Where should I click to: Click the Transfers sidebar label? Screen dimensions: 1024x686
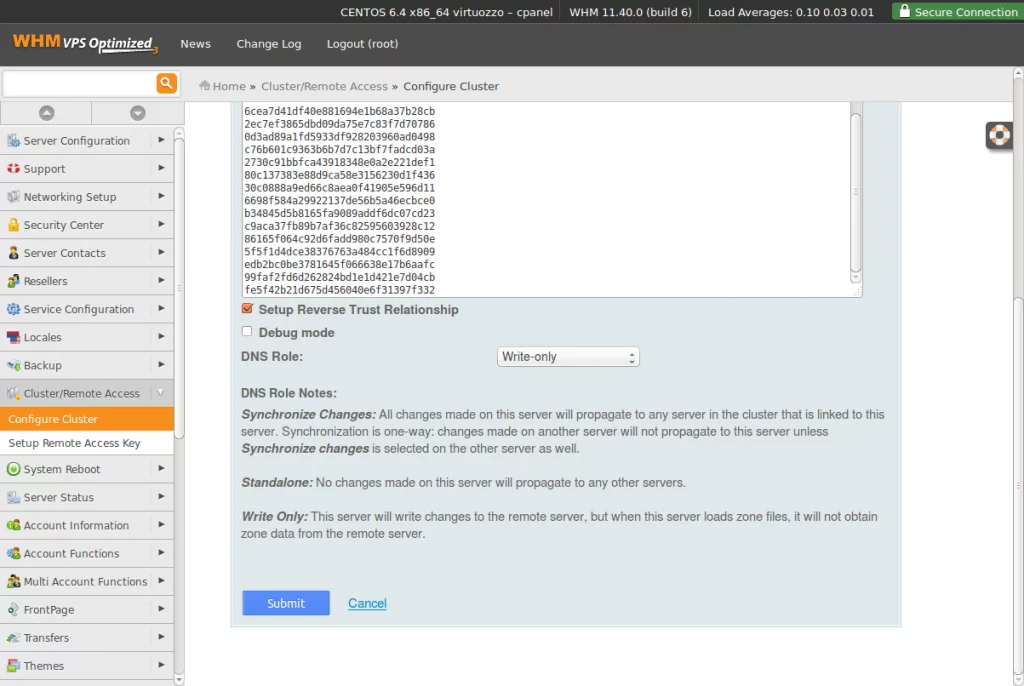point(46,638)
